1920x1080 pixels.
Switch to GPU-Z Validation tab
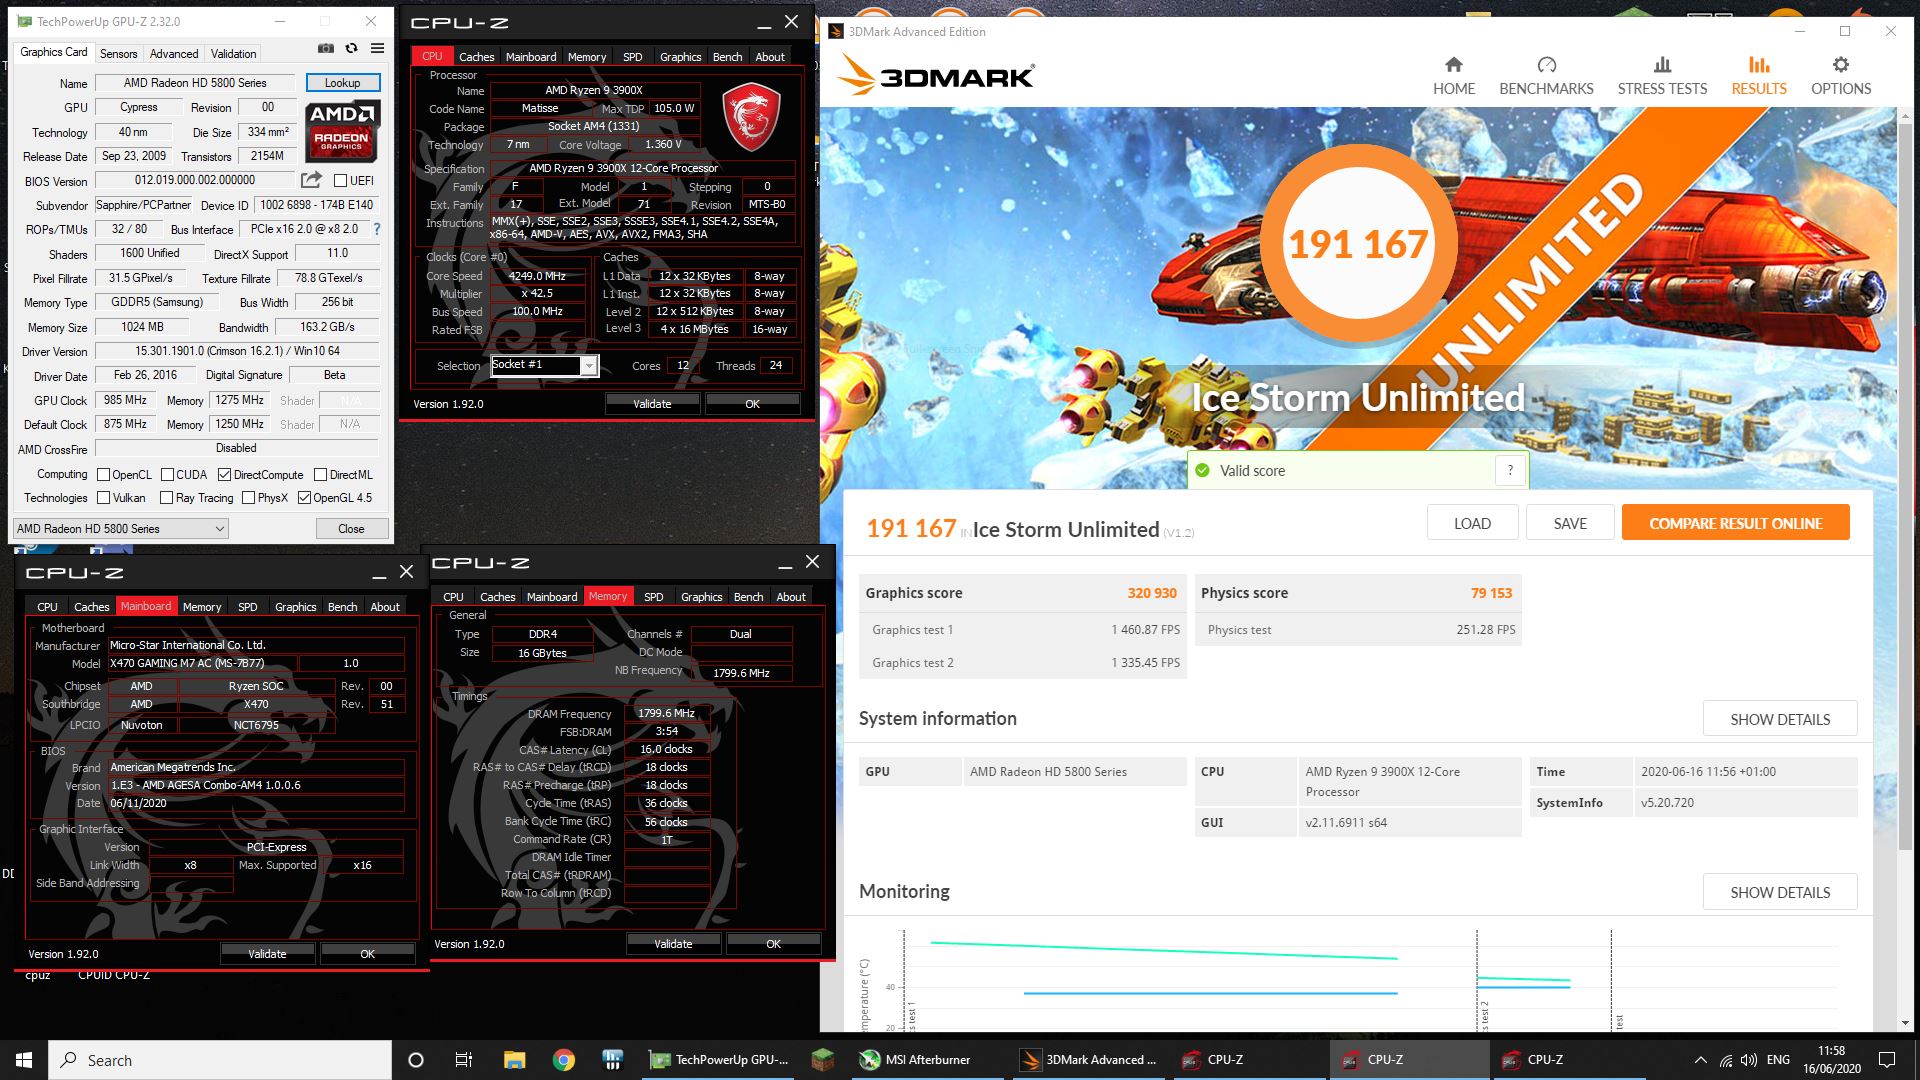233,53
